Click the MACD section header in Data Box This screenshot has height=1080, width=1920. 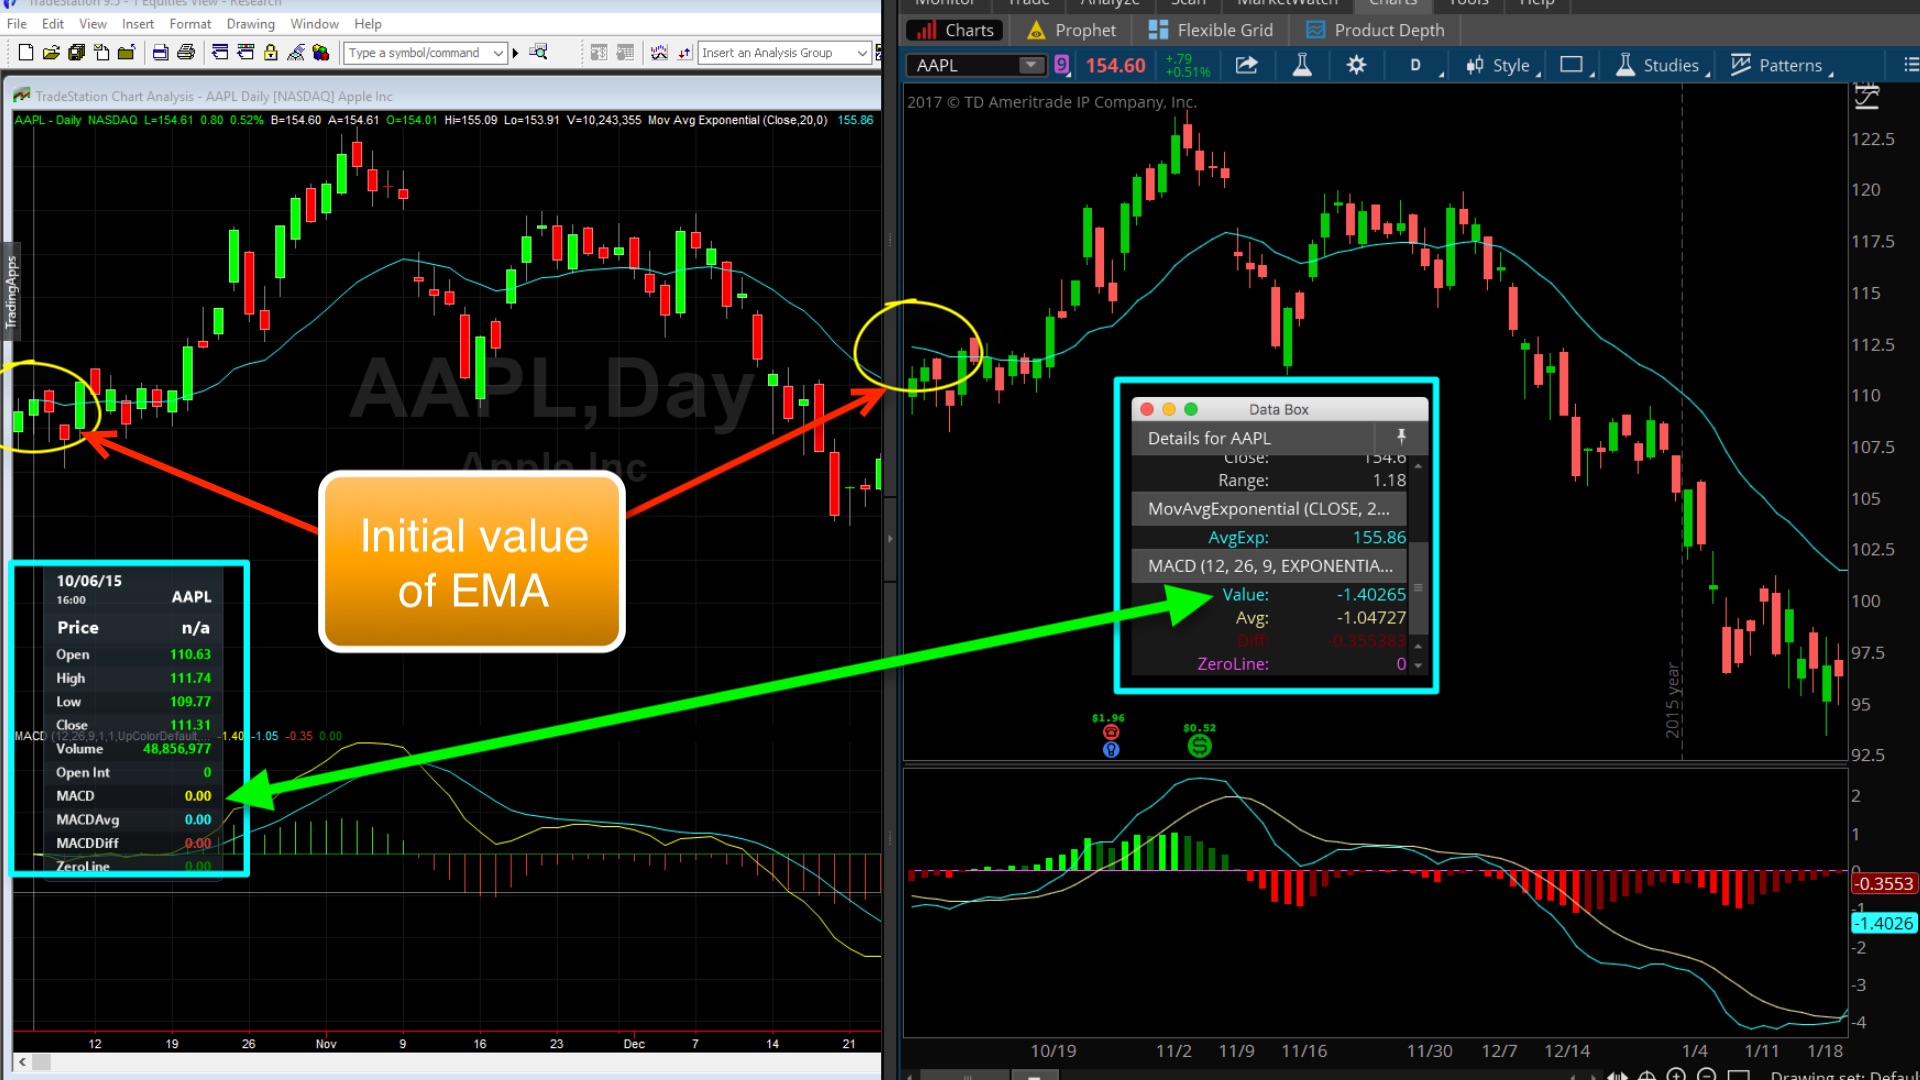[1269, 566]
